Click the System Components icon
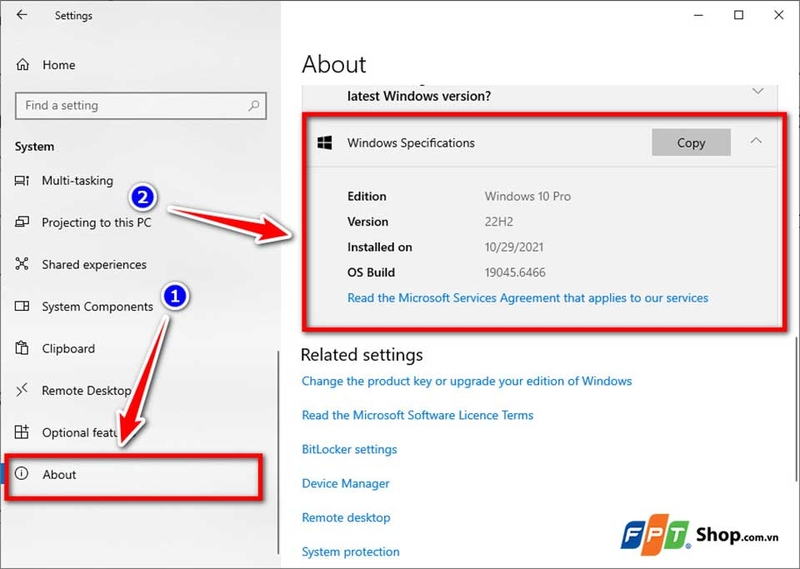This screenshot has width=800, height=569. [x=22, y=306]
